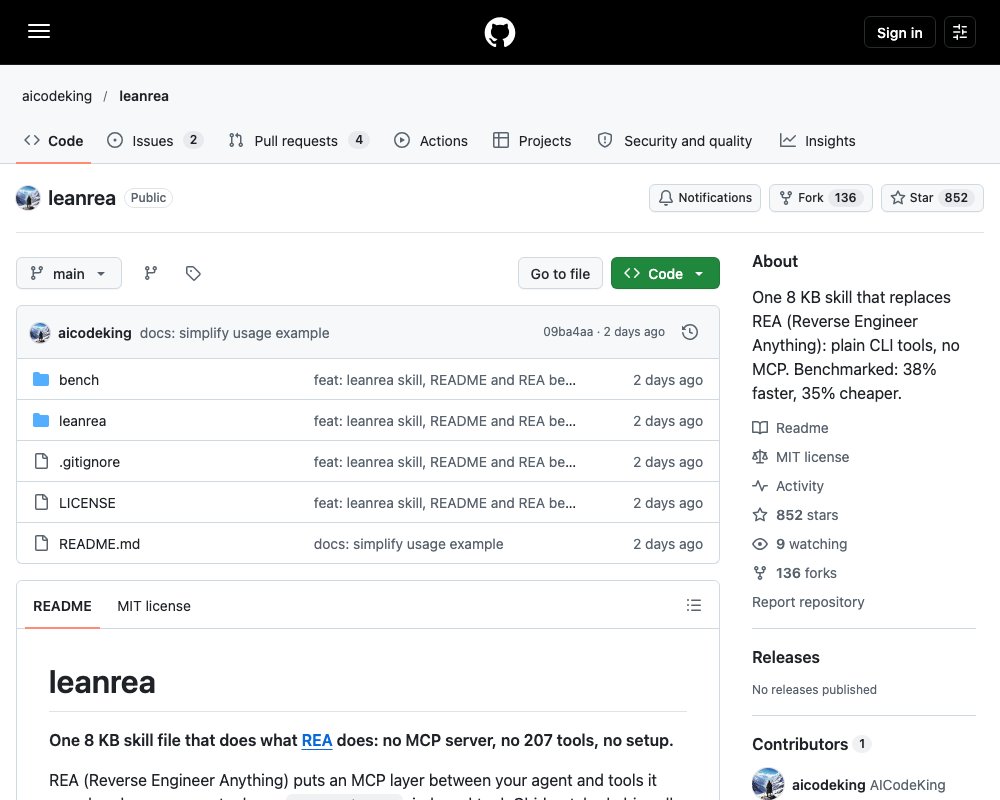Open the aicodeking owner link in breadcrumb
Viewport: 1000px width, 800px height.
[57, 96]
